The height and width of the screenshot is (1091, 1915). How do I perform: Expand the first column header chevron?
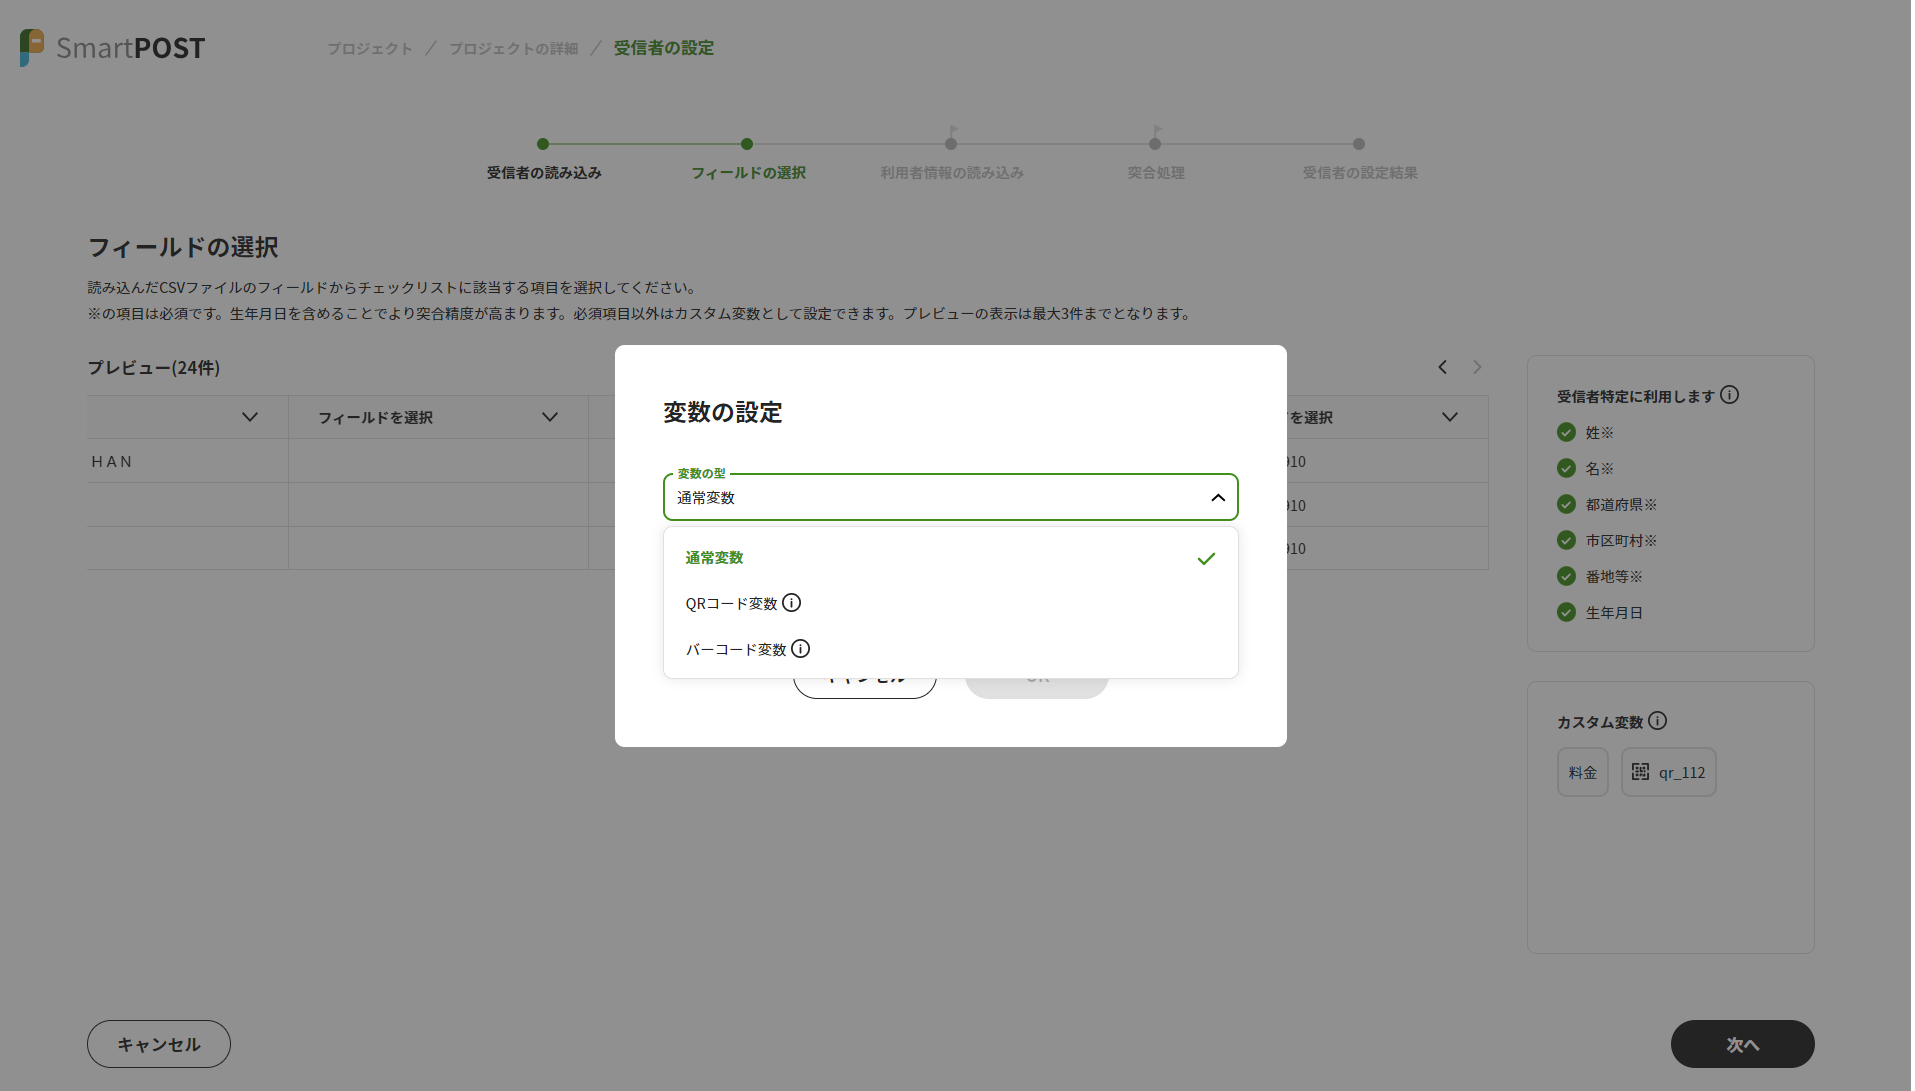click(x=250, y=417)
